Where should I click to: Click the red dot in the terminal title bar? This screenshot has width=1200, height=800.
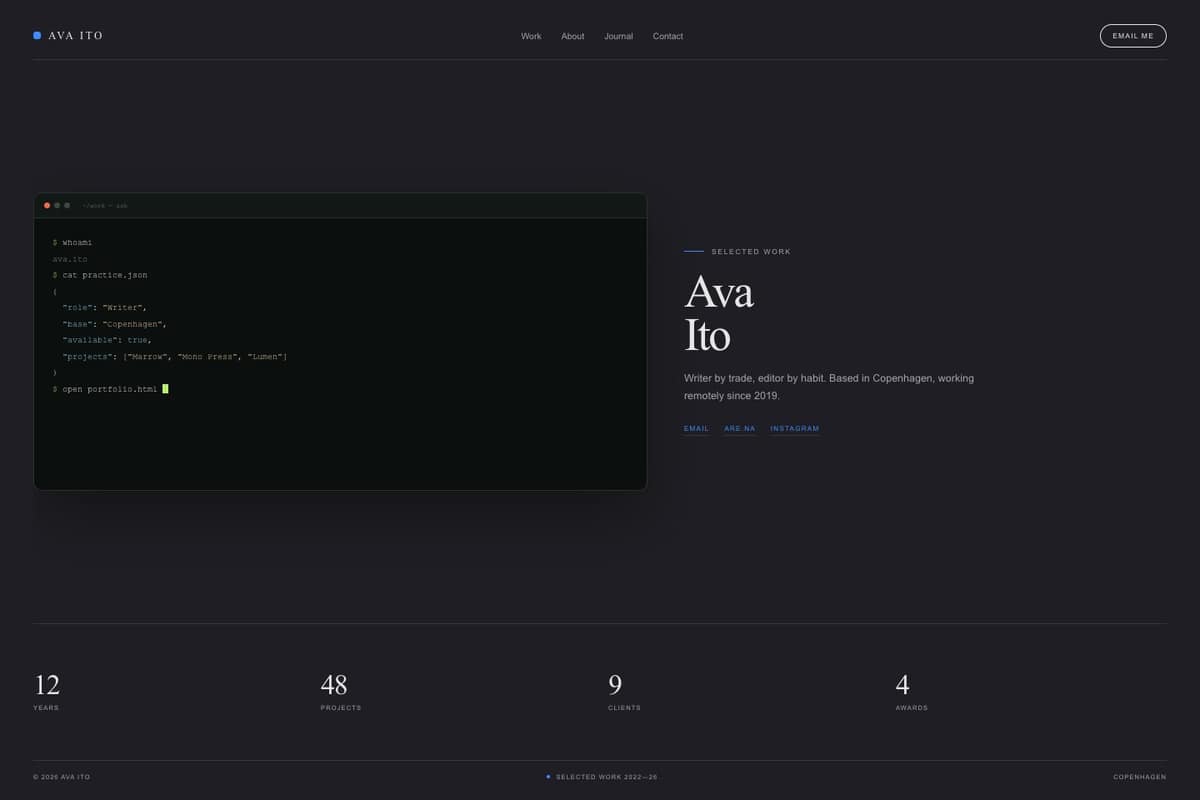47,205
